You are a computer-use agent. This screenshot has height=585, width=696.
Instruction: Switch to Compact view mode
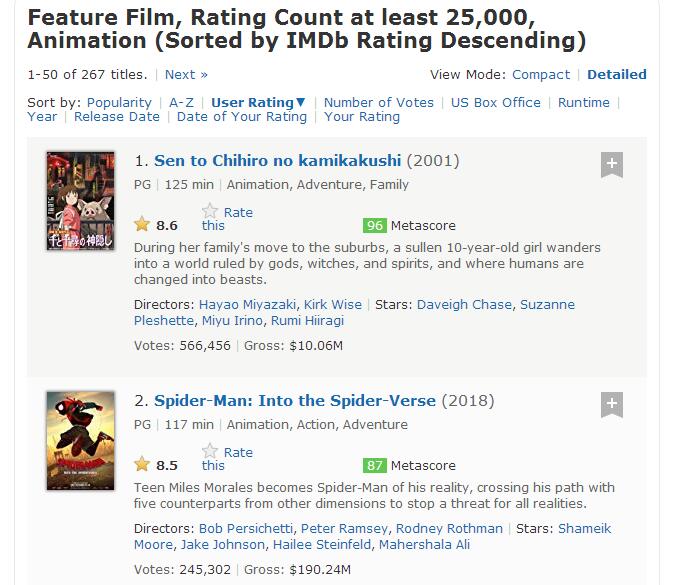click(541, 74)
